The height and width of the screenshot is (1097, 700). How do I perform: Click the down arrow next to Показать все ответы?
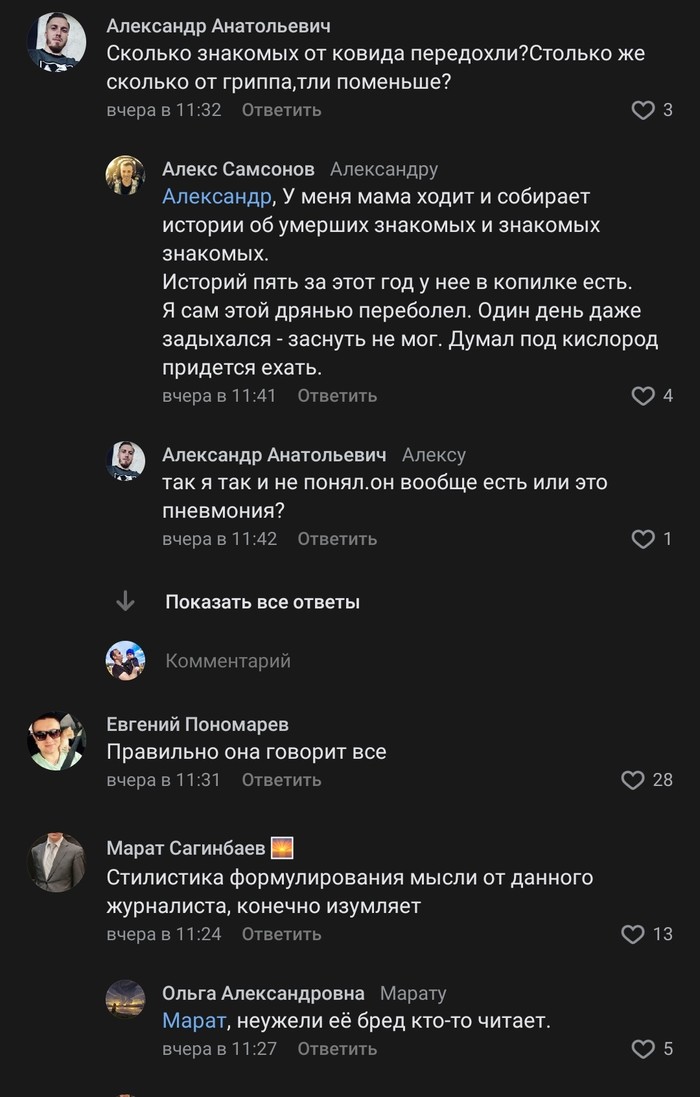[x=126, y=601]
